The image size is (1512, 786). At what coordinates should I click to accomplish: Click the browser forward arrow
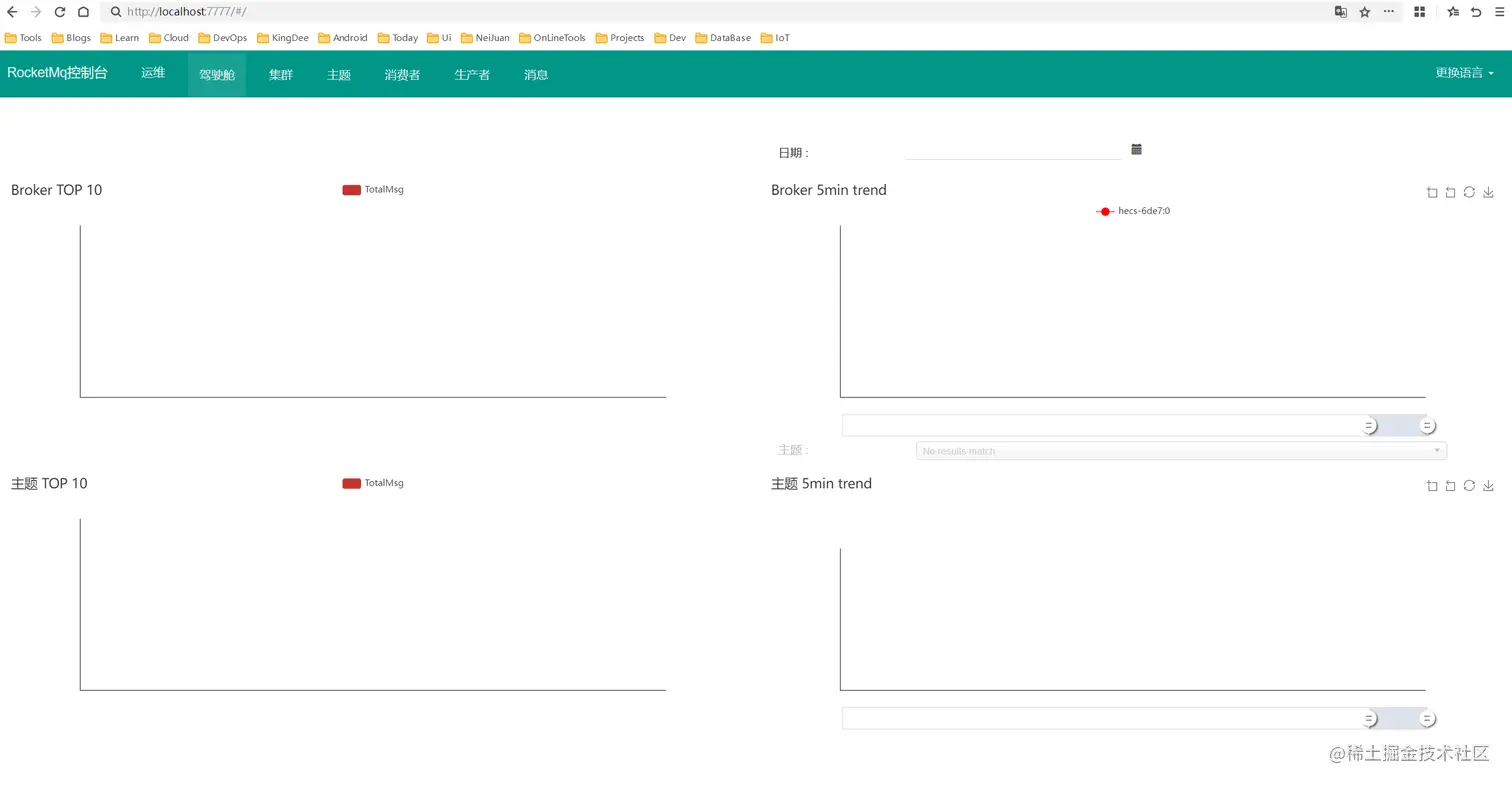[36, 12]
